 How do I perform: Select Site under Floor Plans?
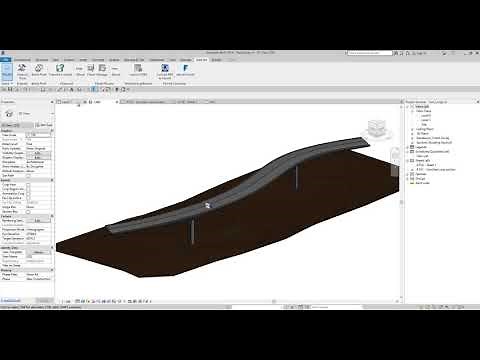424,124
